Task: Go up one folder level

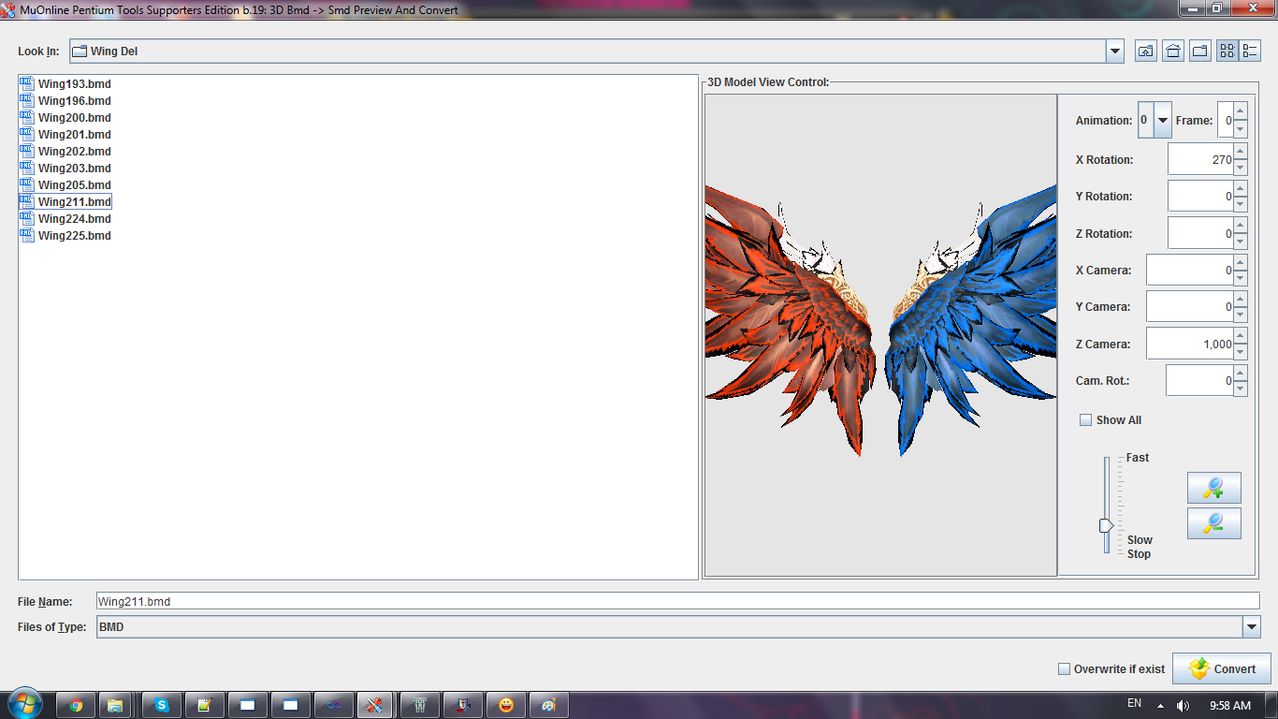Action: pos(1146,51)
